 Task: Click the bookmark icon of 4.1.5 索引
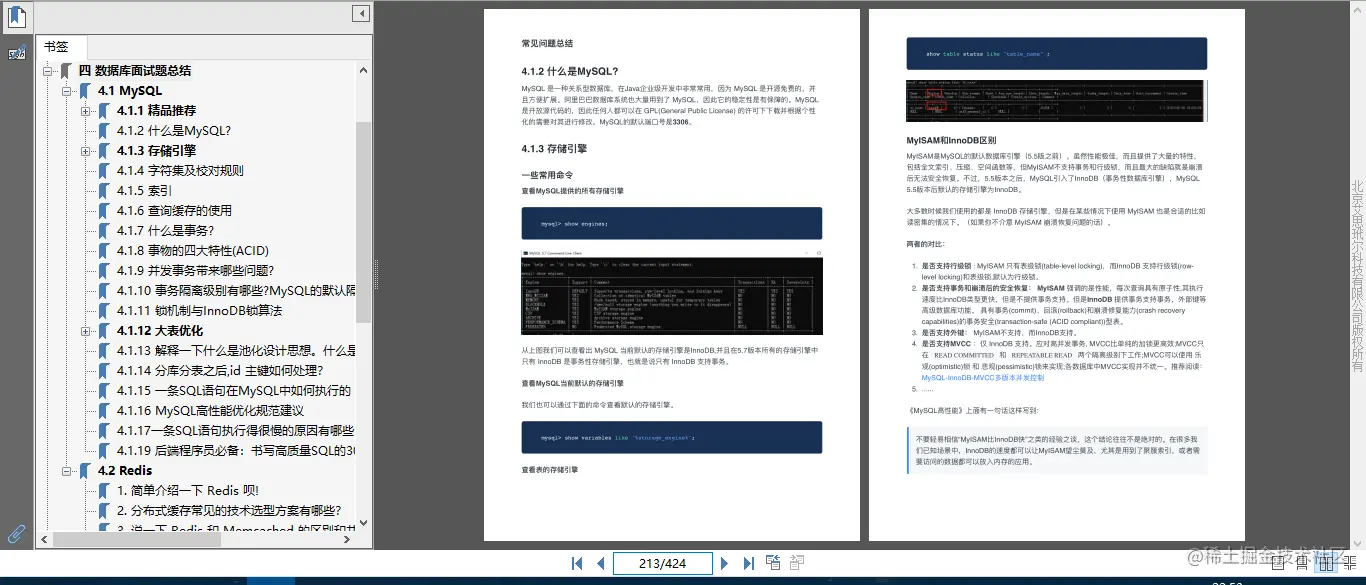pos(103,191)
